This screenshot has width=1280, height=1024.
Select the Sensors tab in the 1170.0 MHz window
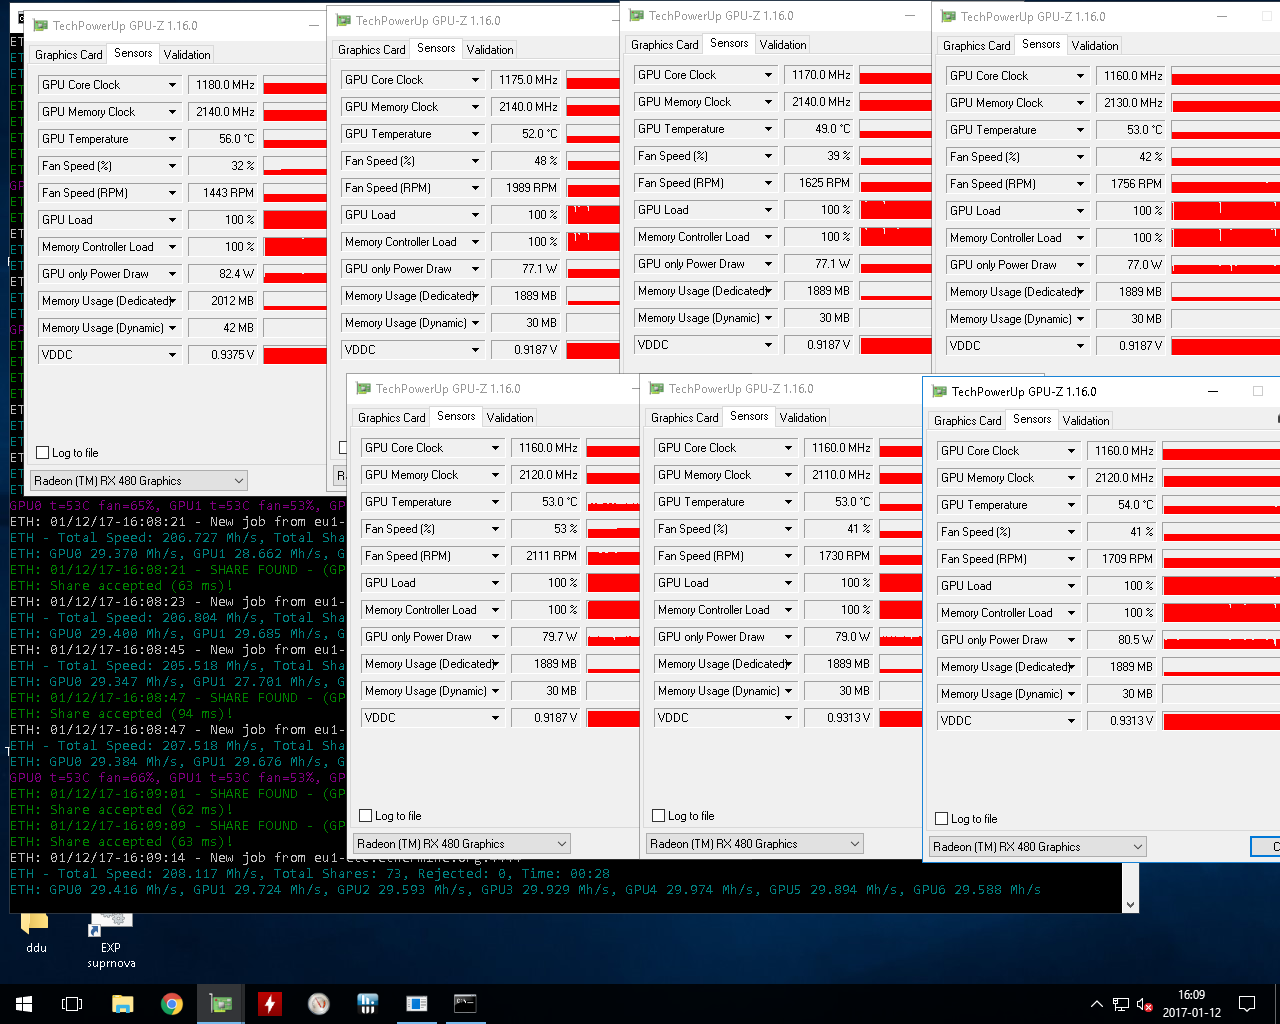729,43
